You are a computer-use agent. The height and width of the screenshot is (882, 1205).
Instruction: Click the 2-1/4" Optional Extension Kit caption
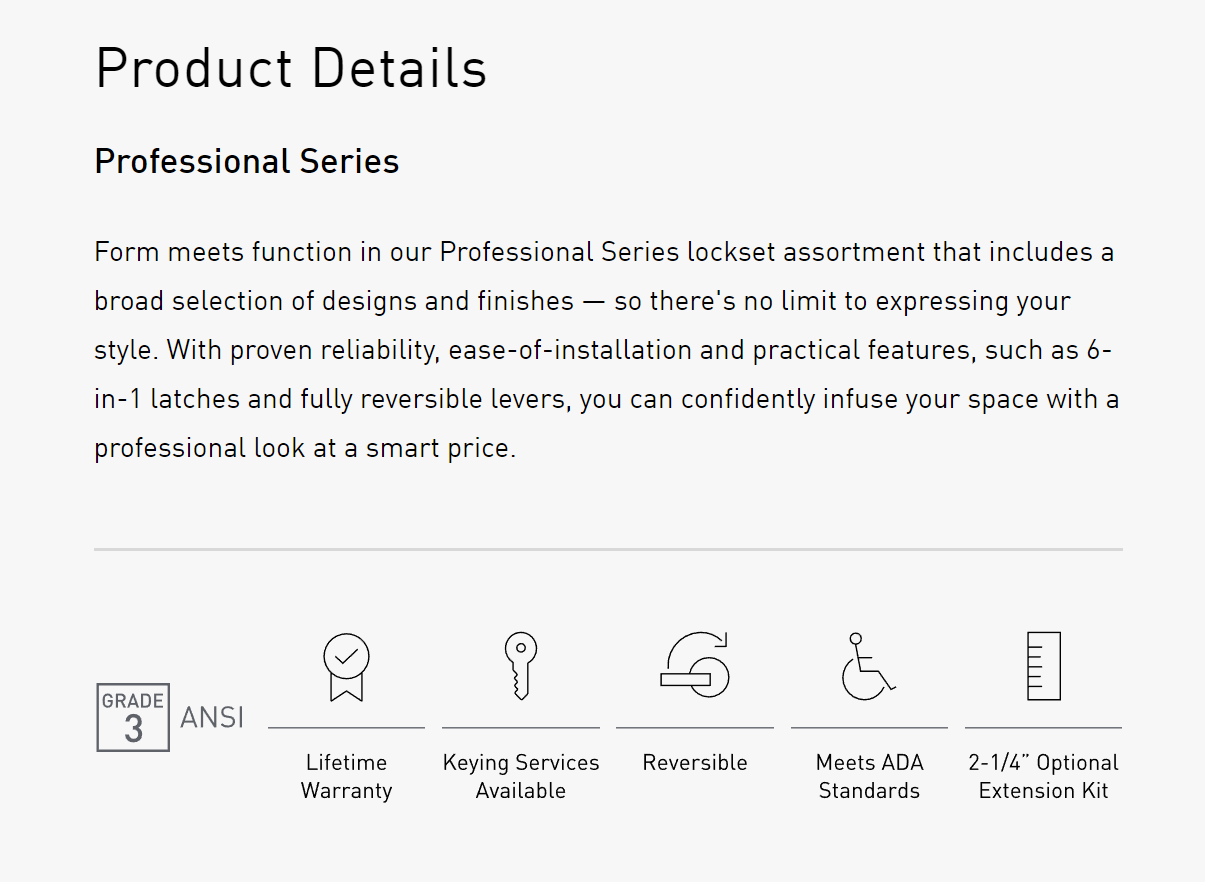click(1044, 776)
